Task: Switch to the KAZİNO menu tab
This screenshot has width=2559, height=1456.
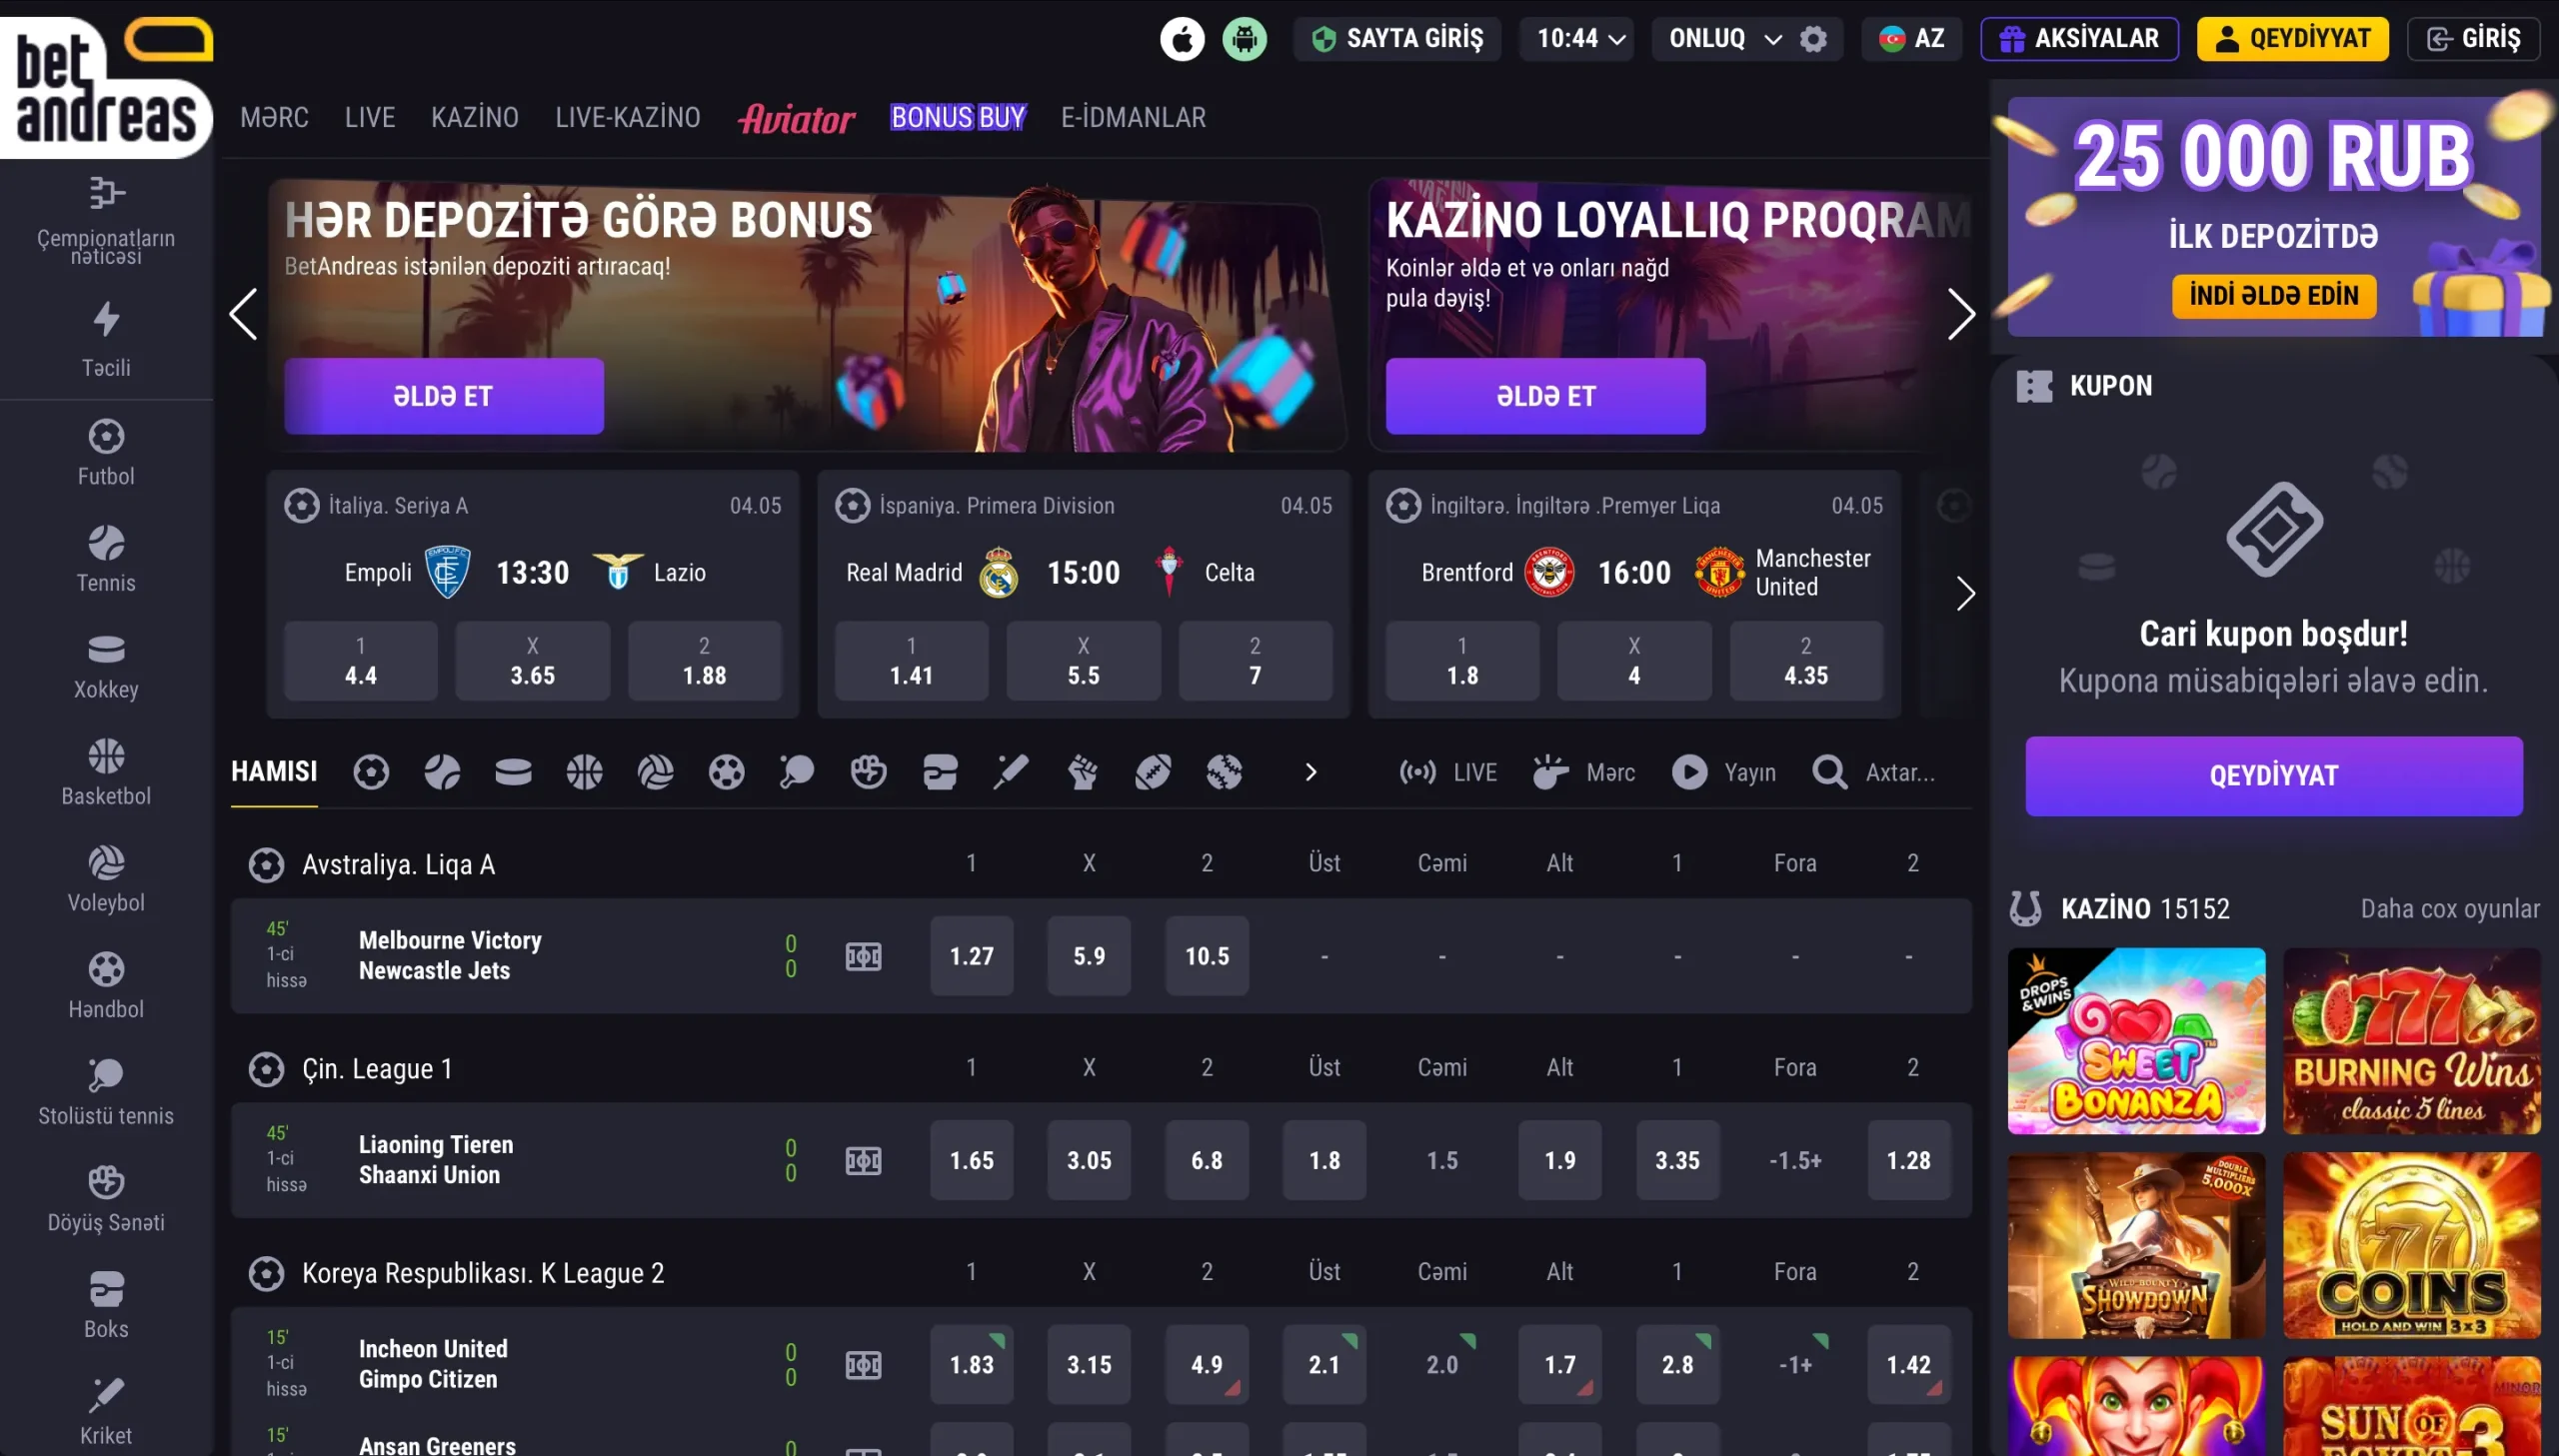Action: (475, 118)
